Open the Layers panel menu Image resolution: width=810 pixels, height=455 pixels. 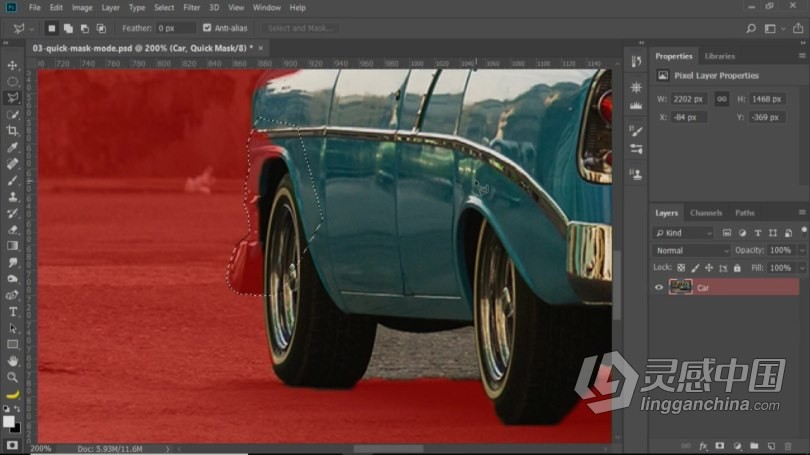coord(802,212)
